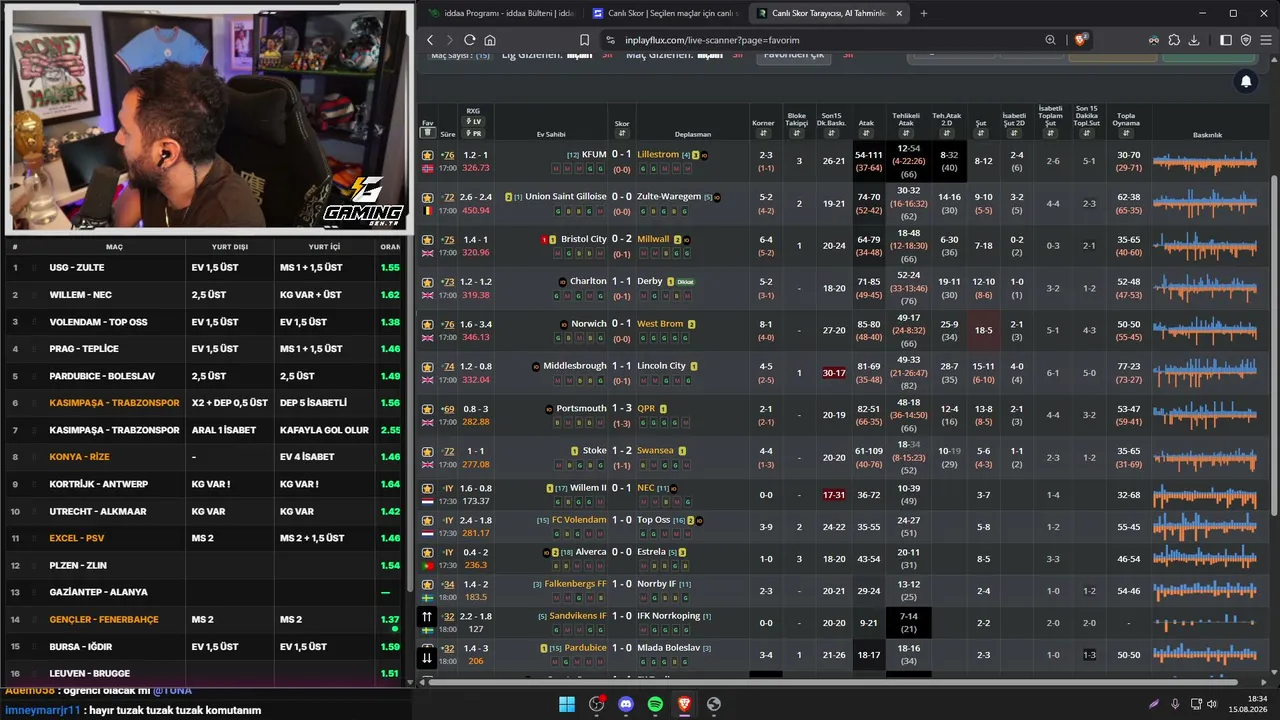Screen dimensions: 1280x720
Task: Sort by the Son15 Dk.Baskı column
Action: (x=832, y=134)
